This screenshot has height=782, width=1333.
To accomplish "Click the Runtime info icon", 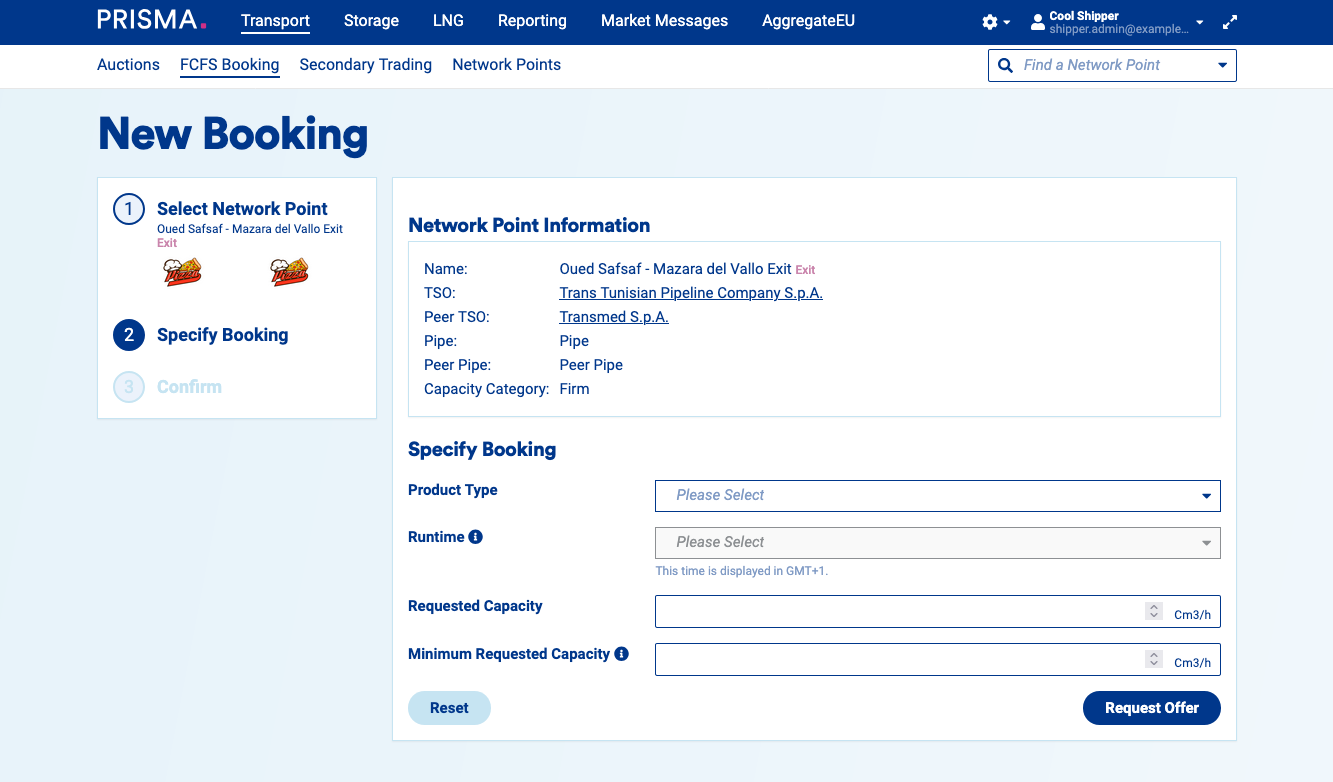I will (x=476, y=537).
